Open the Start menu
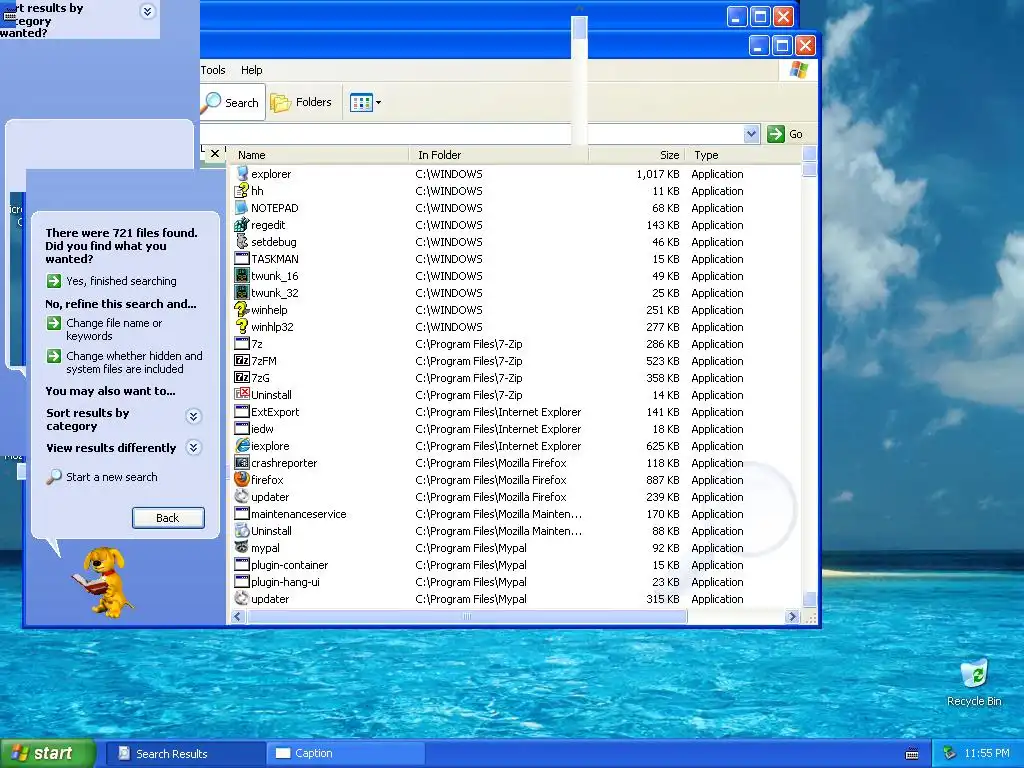1024x768 pixels. click(47, 753)
